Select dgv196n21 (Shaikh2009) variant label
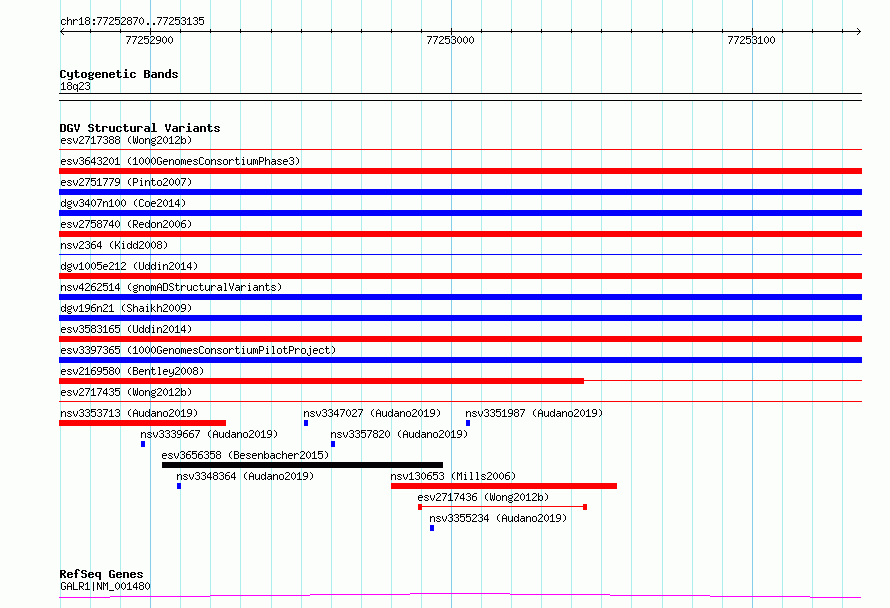This screenshot has width=890, height=608. pyautogui.click(x=126, y=308)
